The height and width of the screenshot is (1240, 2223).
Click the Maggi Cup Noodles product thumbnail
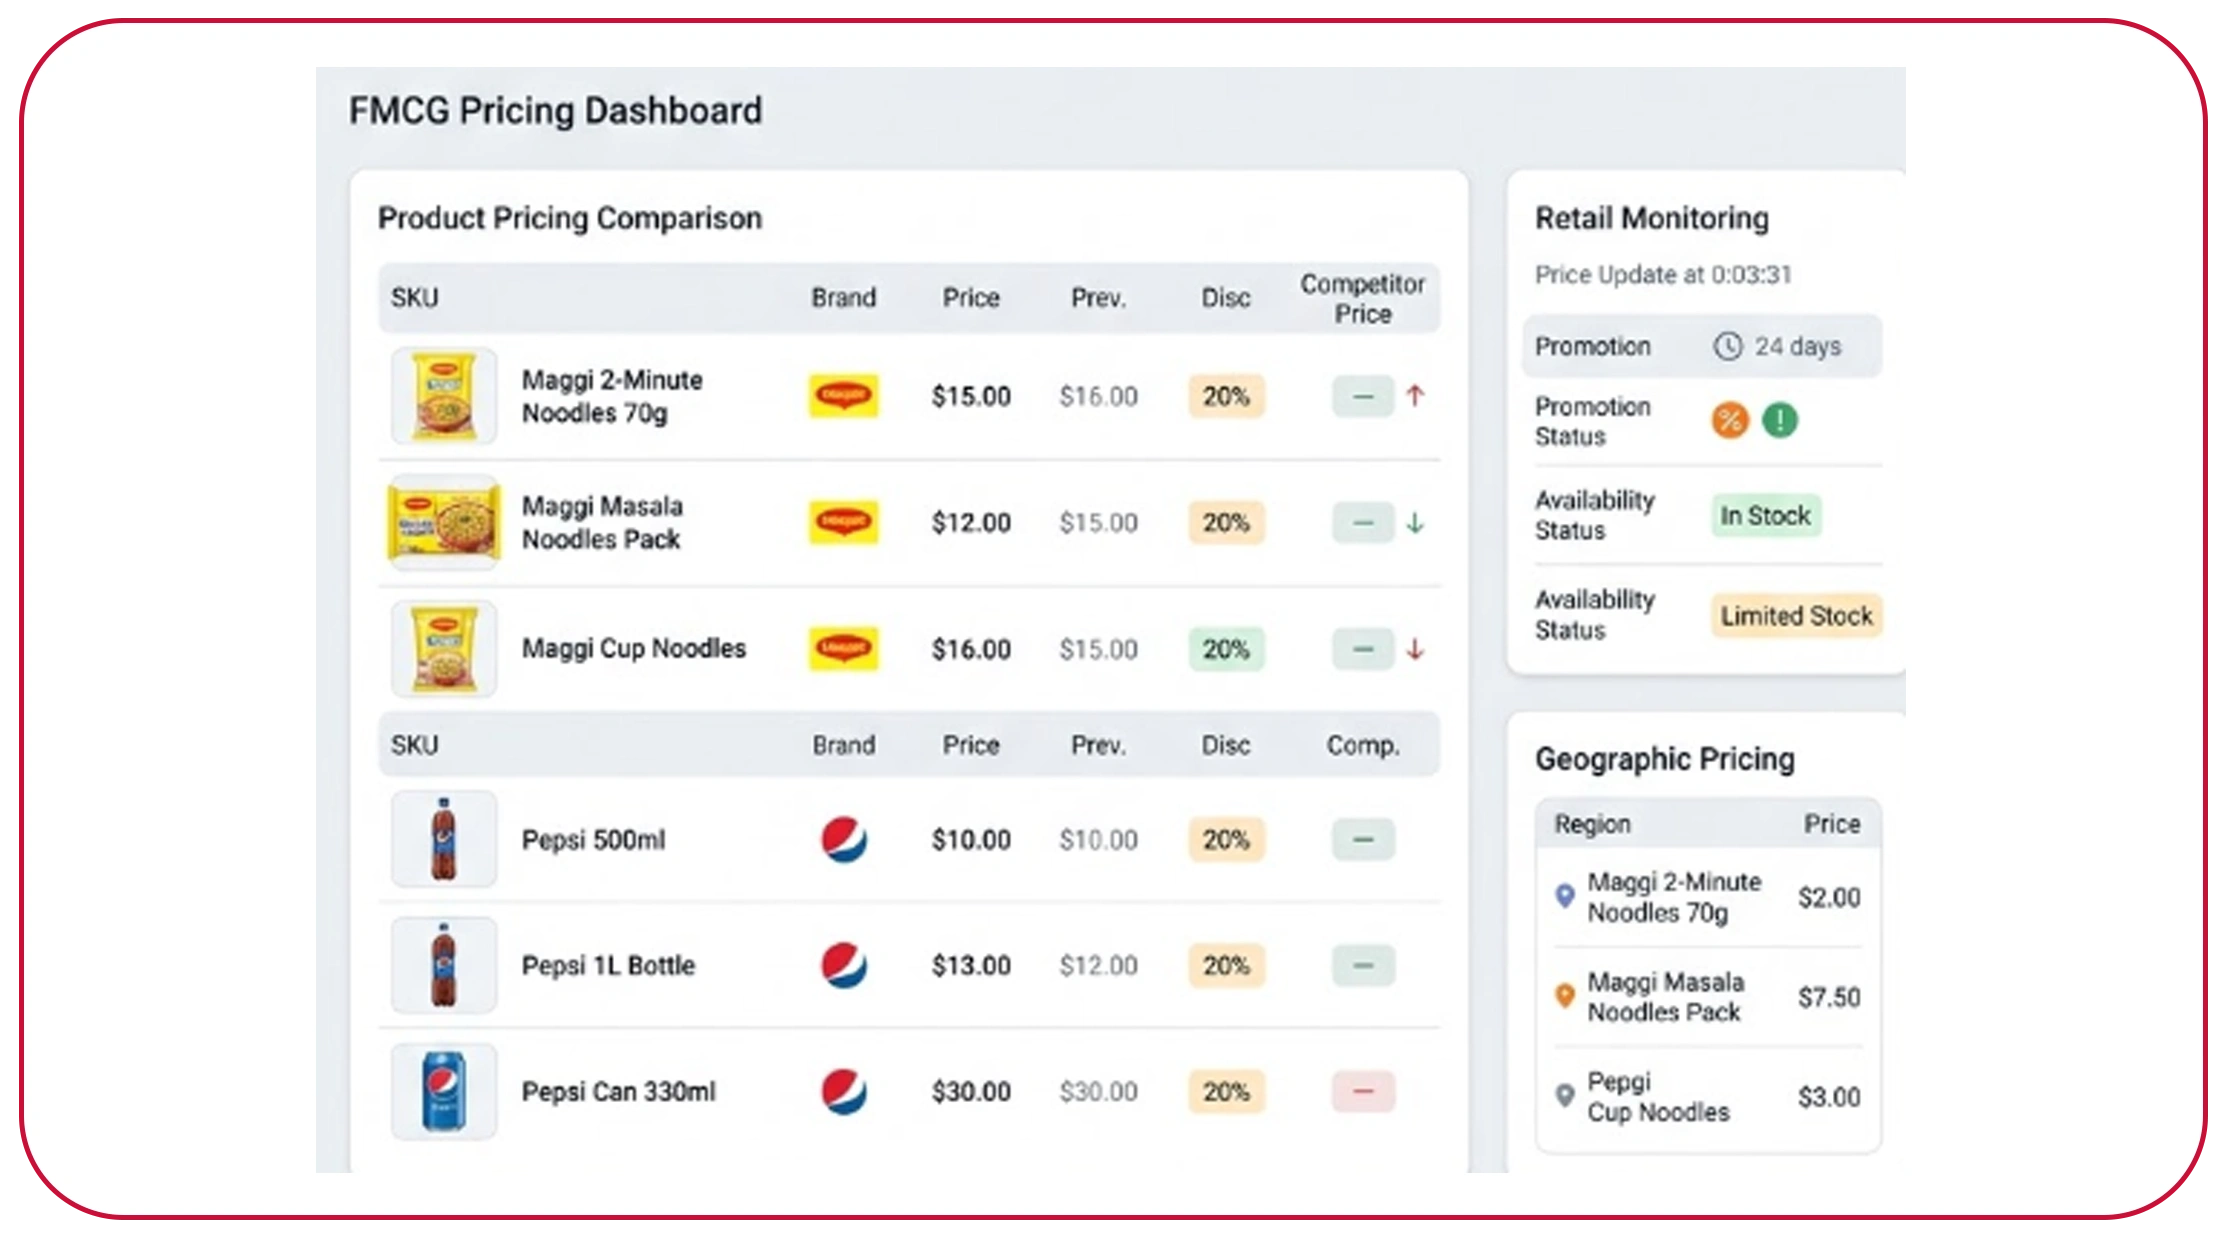pyautogui.click(x=444, y=649)
